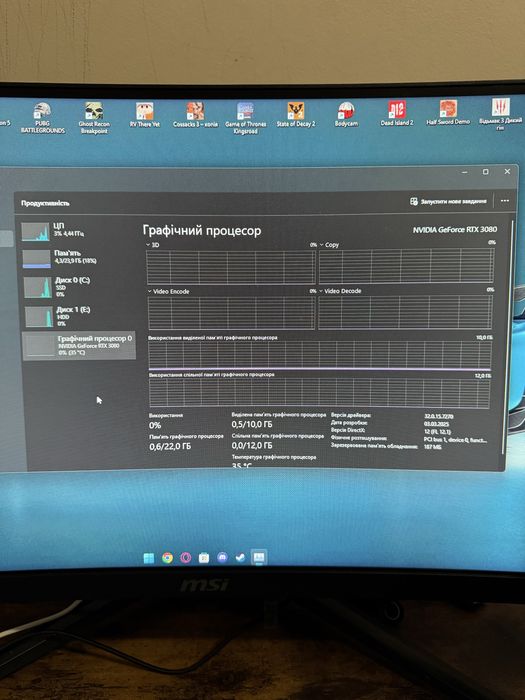This screenshot has height=700, width=525.
Task: Click the Video Decode usage graph
Action: point(405,312)
